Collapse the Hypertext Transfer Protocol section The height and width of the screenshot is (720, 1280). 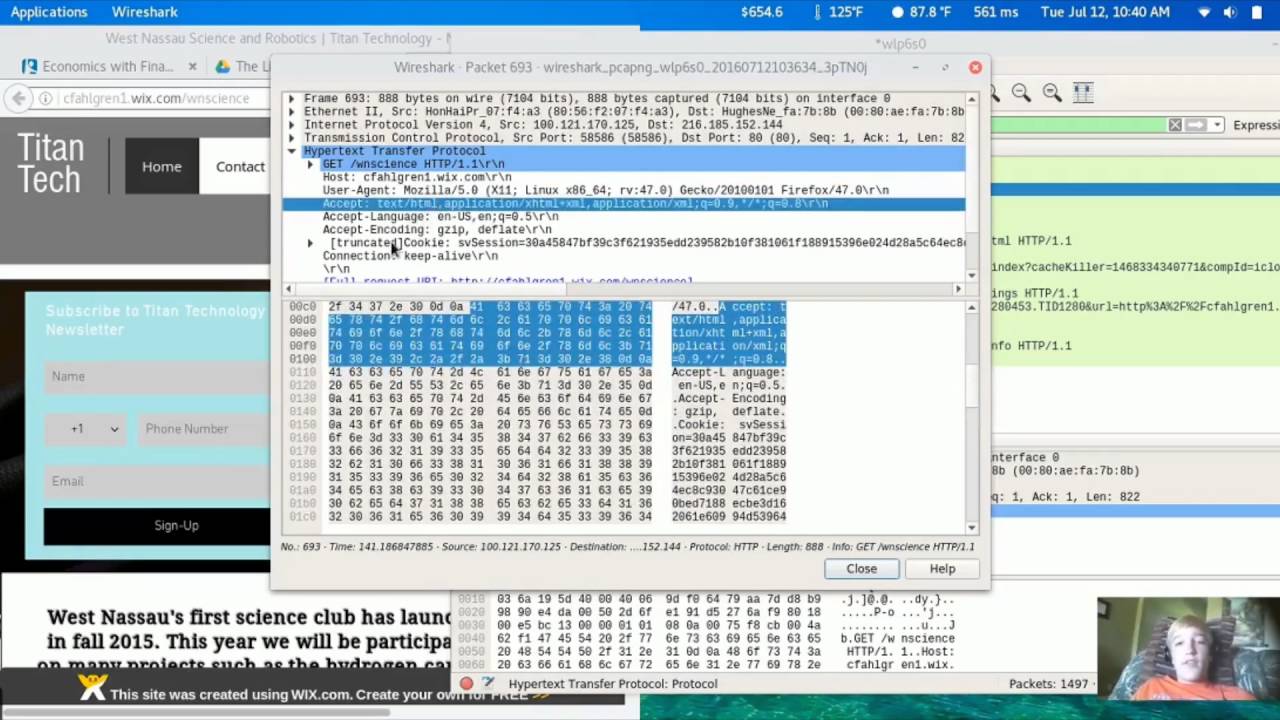tap(291, 151)
